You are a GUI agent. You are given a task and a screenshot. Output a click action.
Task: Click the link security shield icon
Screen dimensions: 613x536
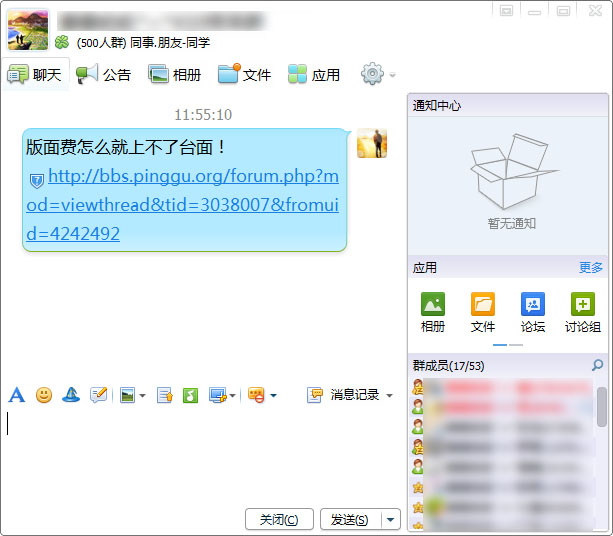(x=37, y=181)
